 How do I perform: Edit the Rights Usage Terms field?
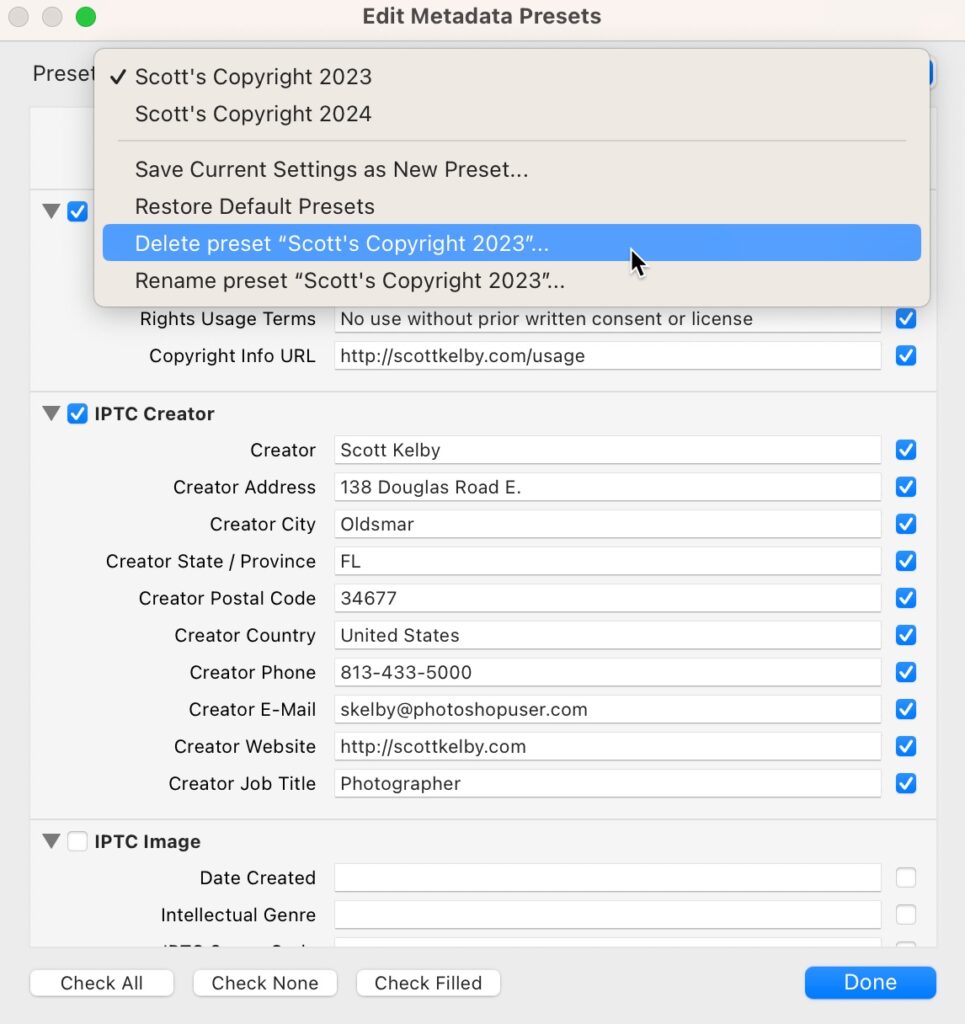(608, 319)
